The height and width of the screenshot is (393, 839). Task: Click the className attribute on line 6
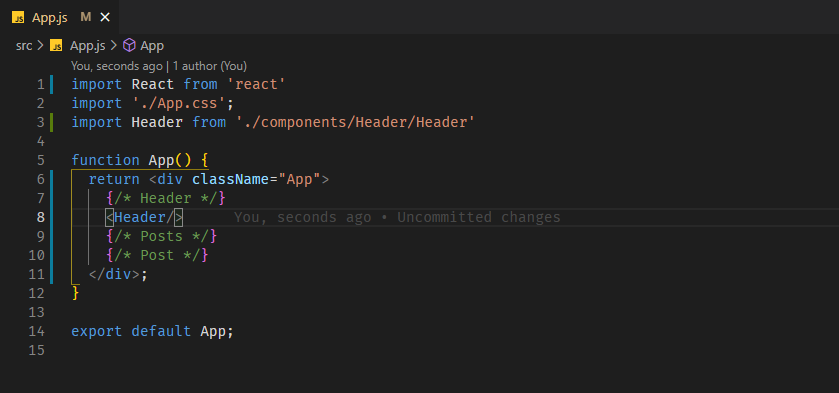tap(231, 179)
